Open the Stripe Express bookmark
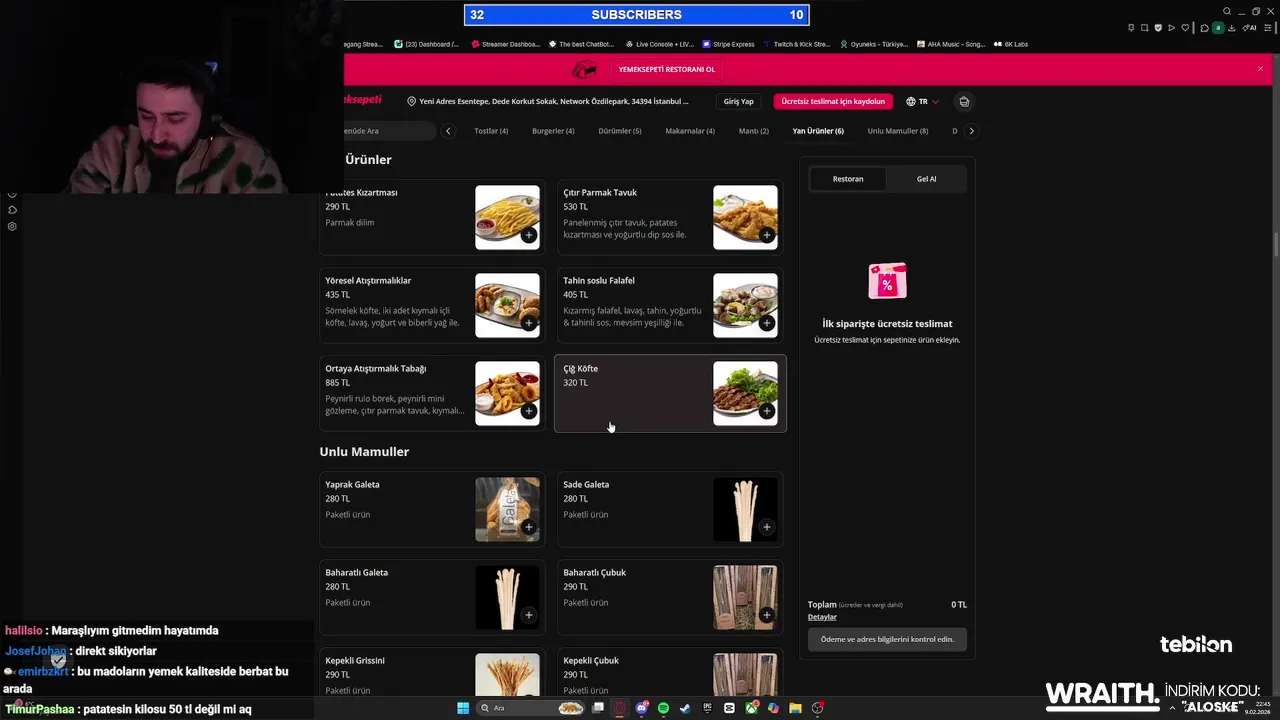 click(728, 44)
